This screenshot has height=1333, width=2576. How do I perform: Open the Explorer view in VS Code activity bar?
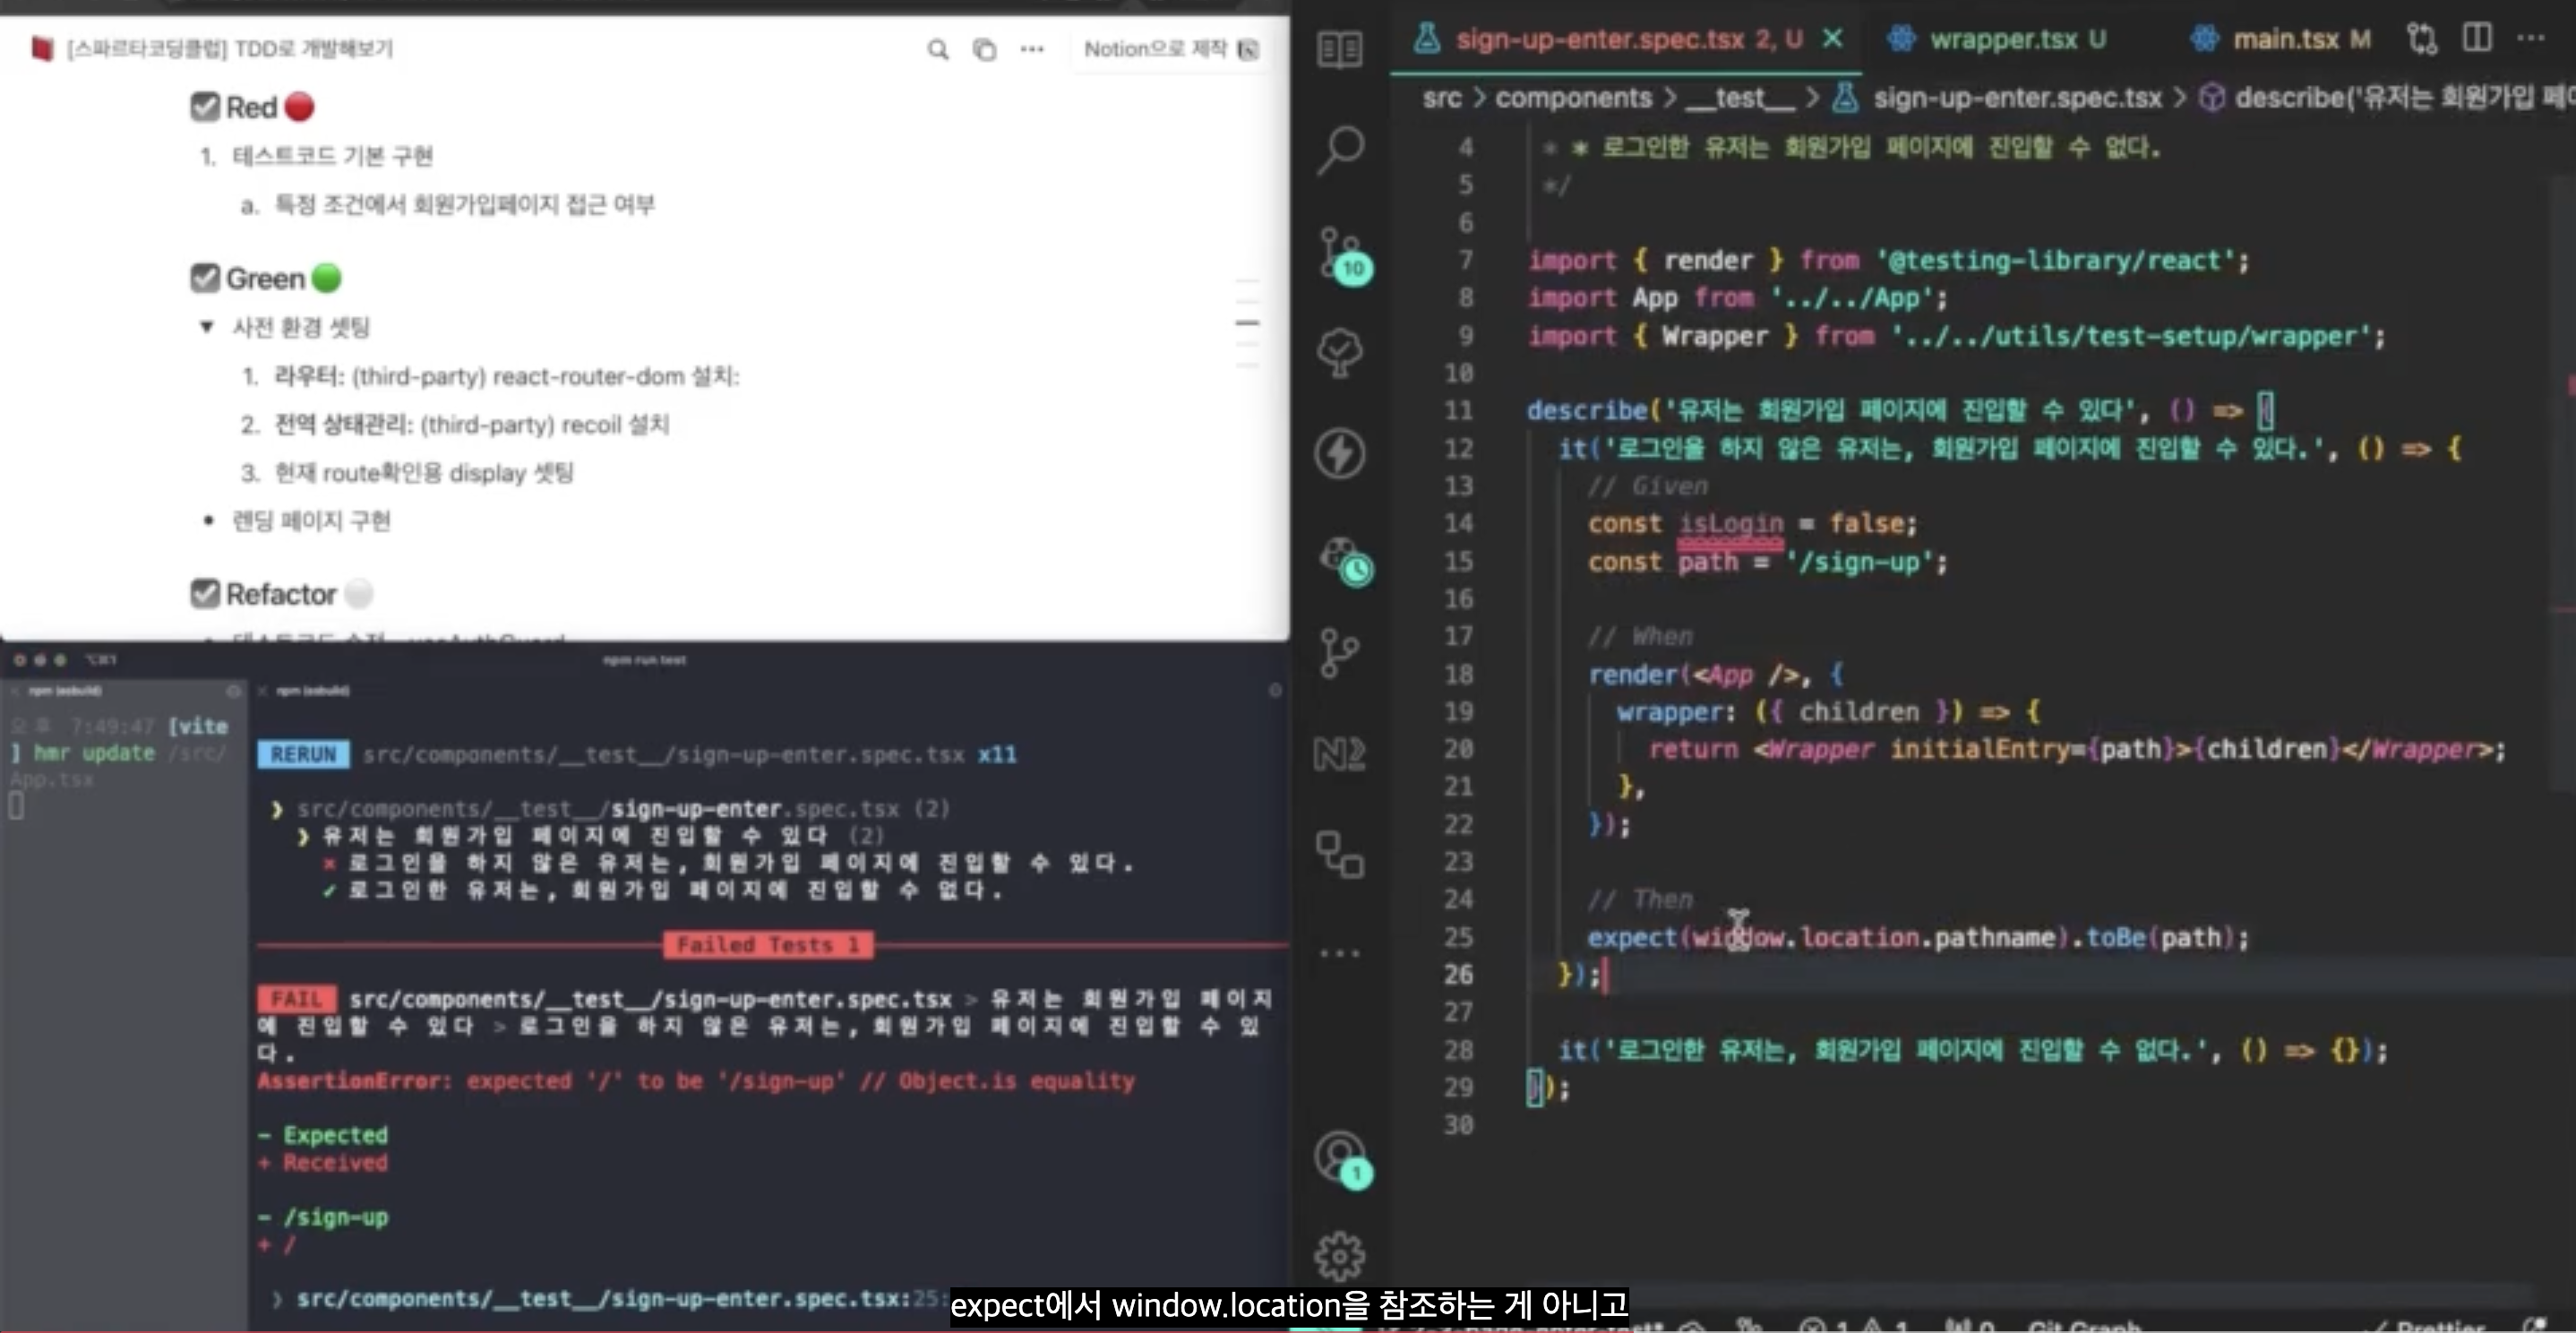click(x=1340, y=49)
